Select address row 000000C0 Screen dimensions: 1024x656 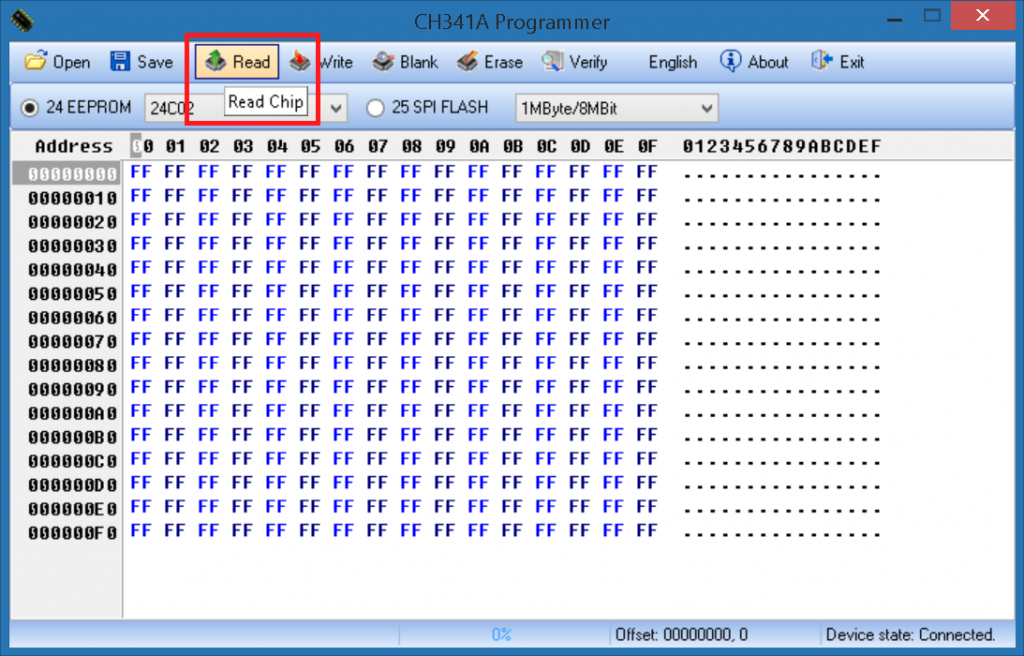(x=72, y=461)
